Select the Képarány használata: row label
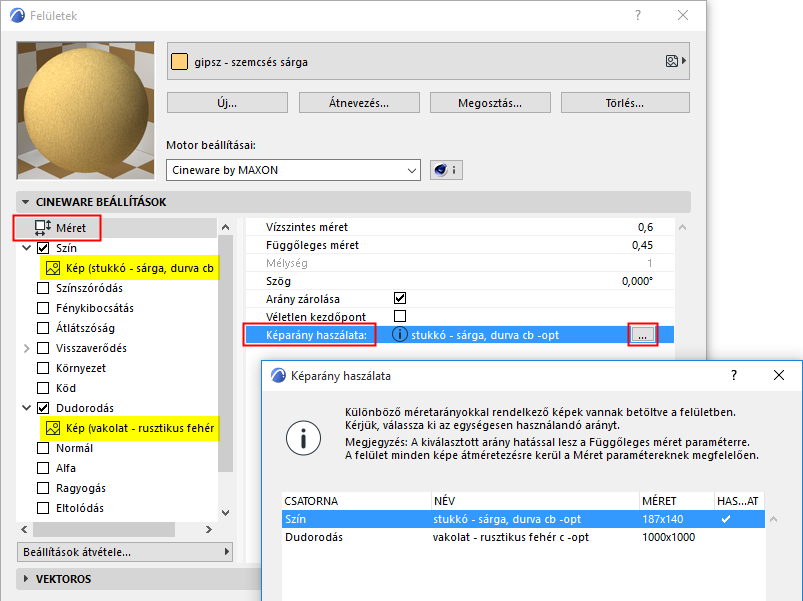The width and height of the screenshot is (803, 601). pos(316,335)
